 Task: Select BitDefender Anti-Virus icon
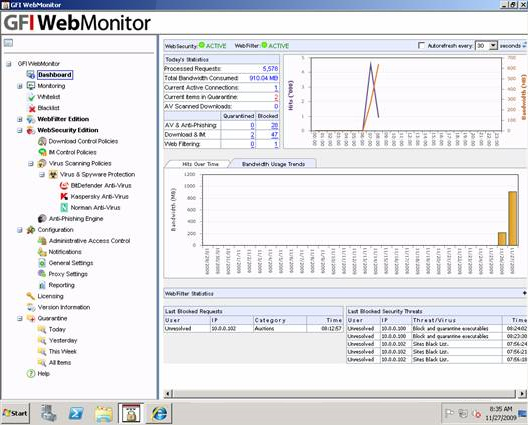coord(64,186)
